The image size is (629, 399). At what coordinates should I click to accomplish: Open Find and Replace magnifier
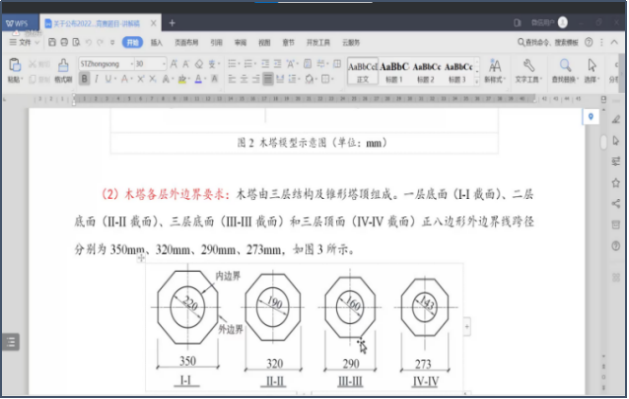pos(565,65)
